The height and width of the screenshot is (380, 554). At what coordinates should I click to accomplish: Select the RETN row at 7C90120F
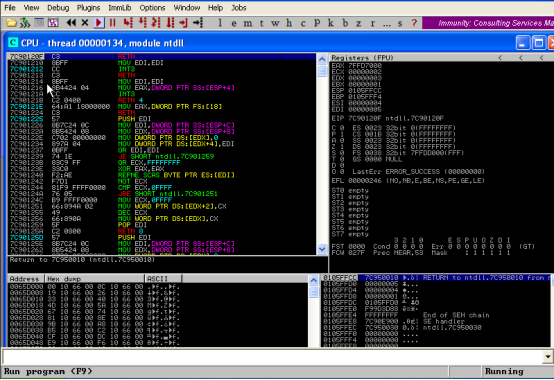pos(162,57)
